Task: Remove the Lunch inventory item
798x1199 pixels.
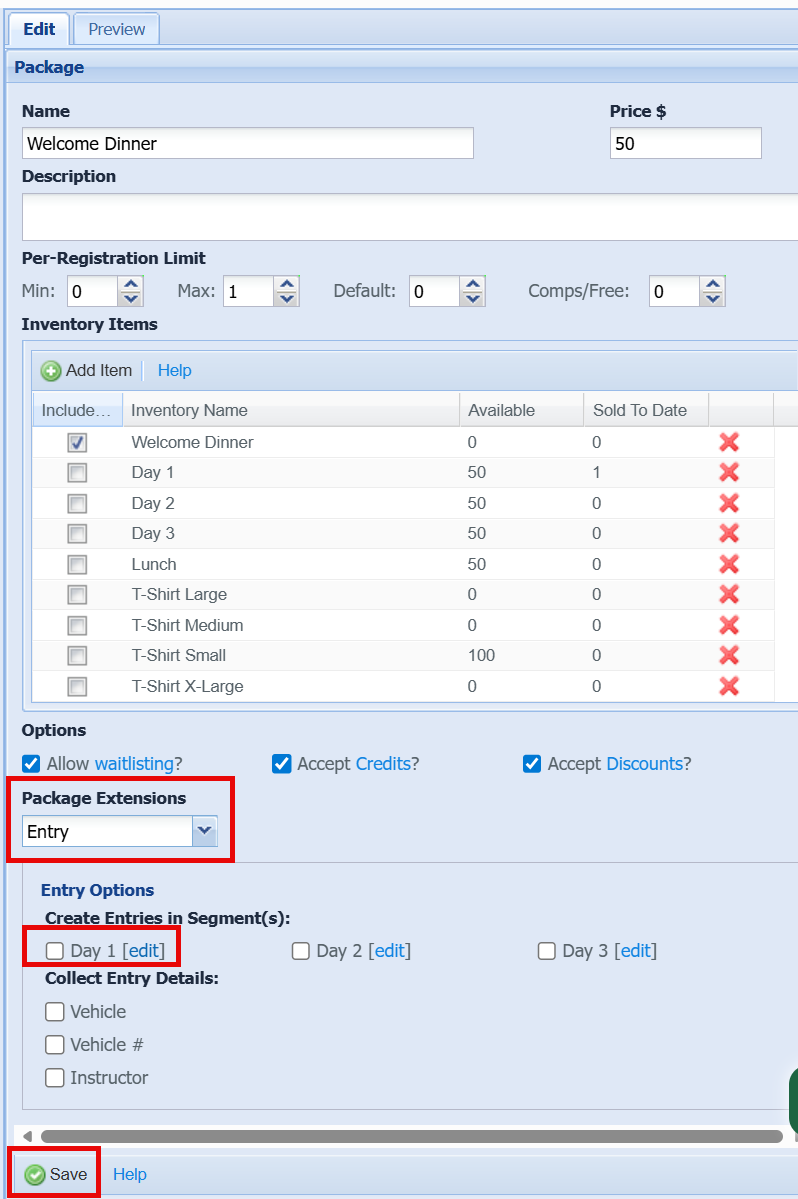Action: (729, 564)
